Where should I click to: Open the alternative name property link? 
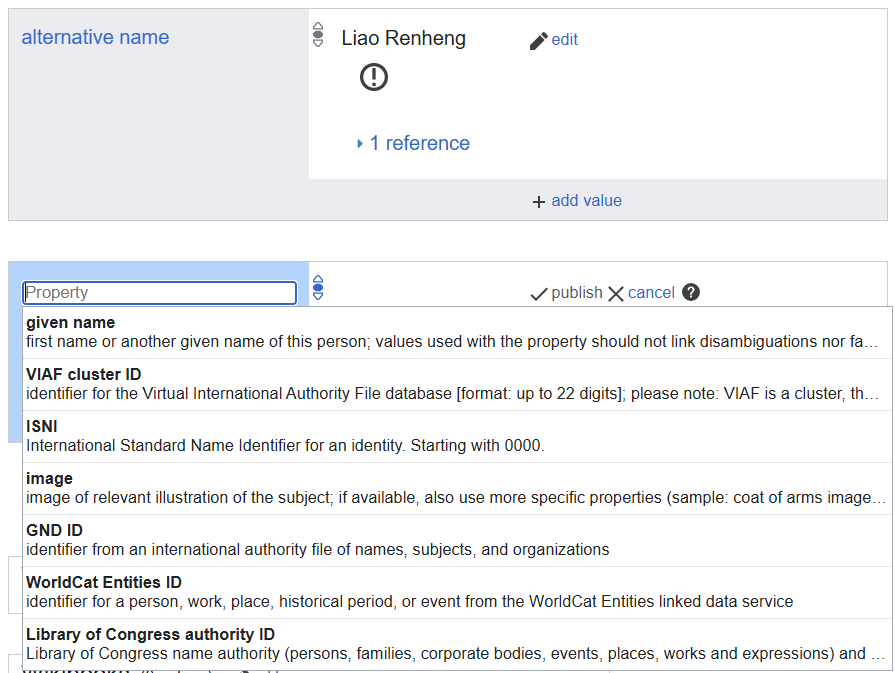(x=95, y=38)
